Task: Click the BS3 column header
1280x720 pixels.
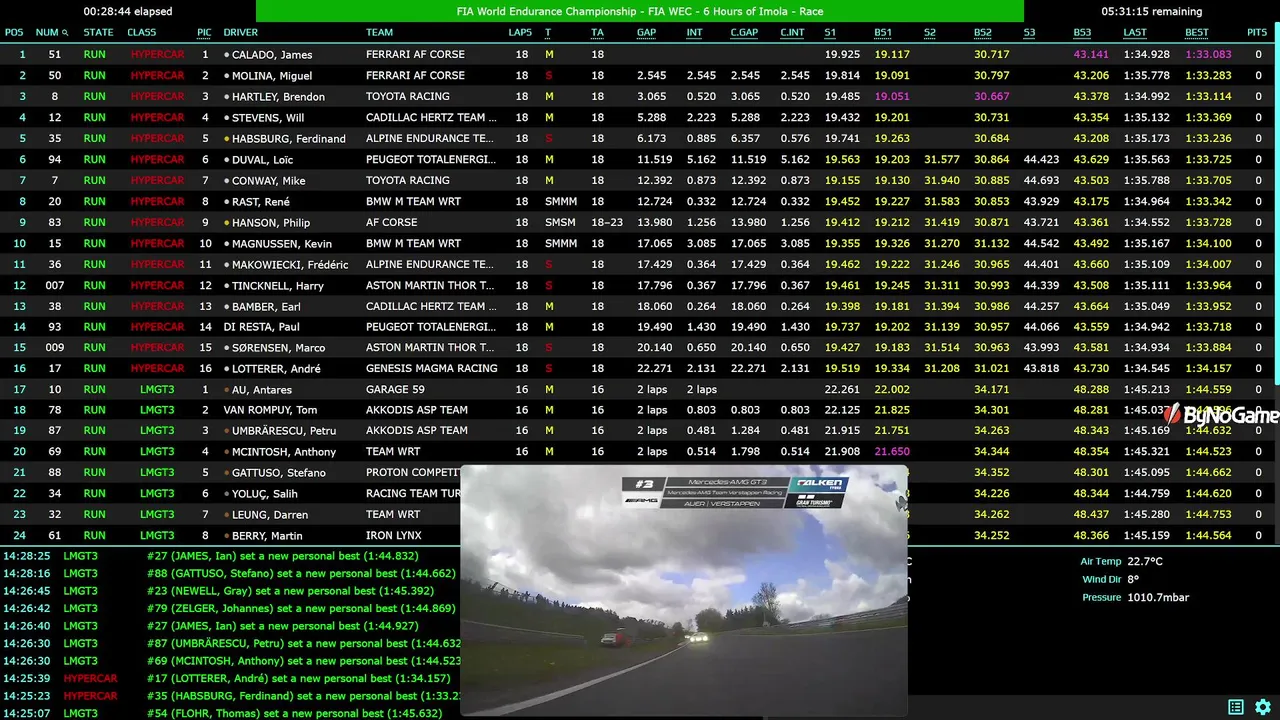Action: tap(1082, 33)
